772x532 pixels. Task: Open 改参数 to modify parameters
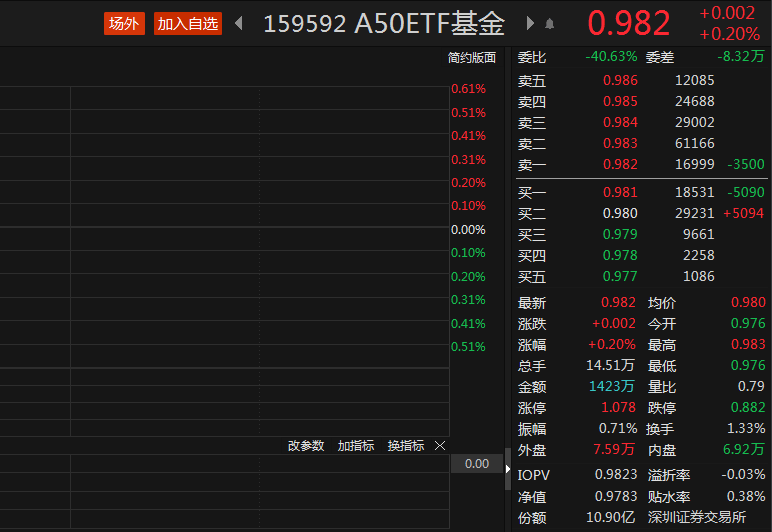[x=306, y=446]
